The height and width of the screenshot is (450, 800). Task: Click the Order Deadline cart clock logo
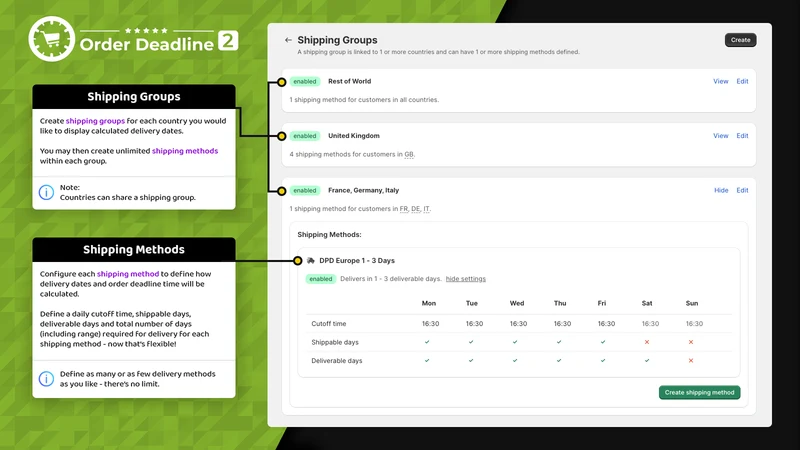pos(52,39)
